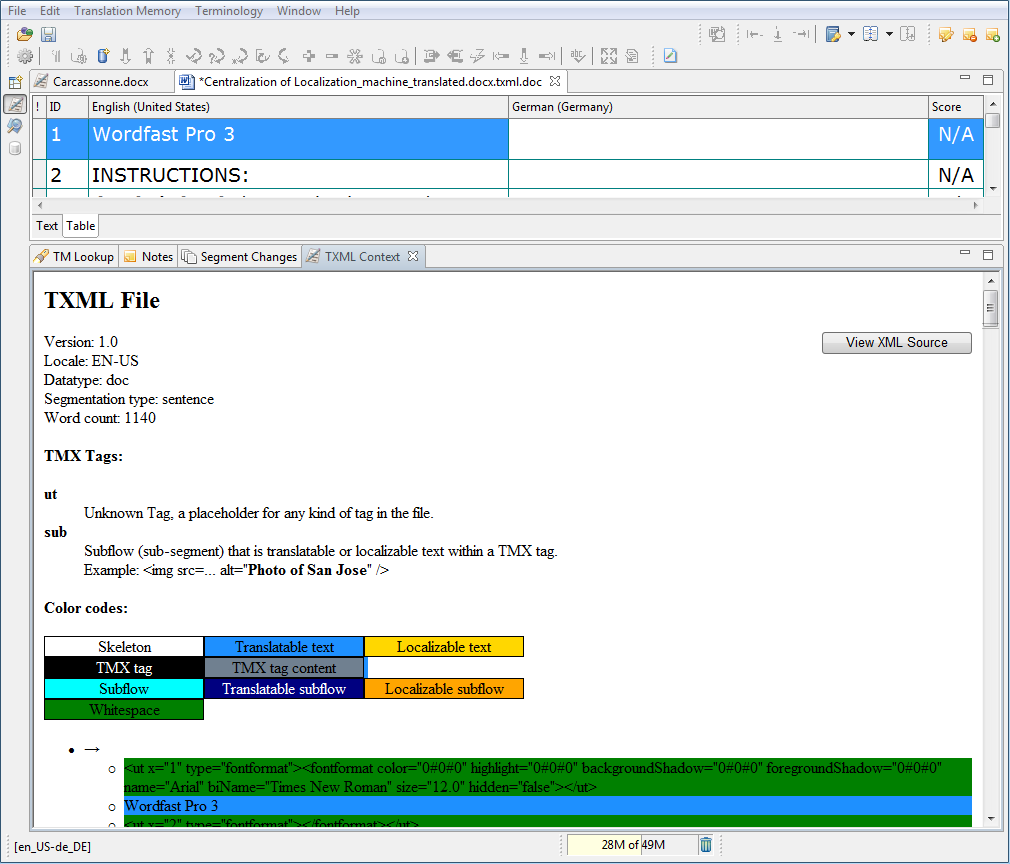This screenshot has width=1010, height=864.
Task: Open dropdown arrow next to terminology book icon
Action: pos(851,34)
